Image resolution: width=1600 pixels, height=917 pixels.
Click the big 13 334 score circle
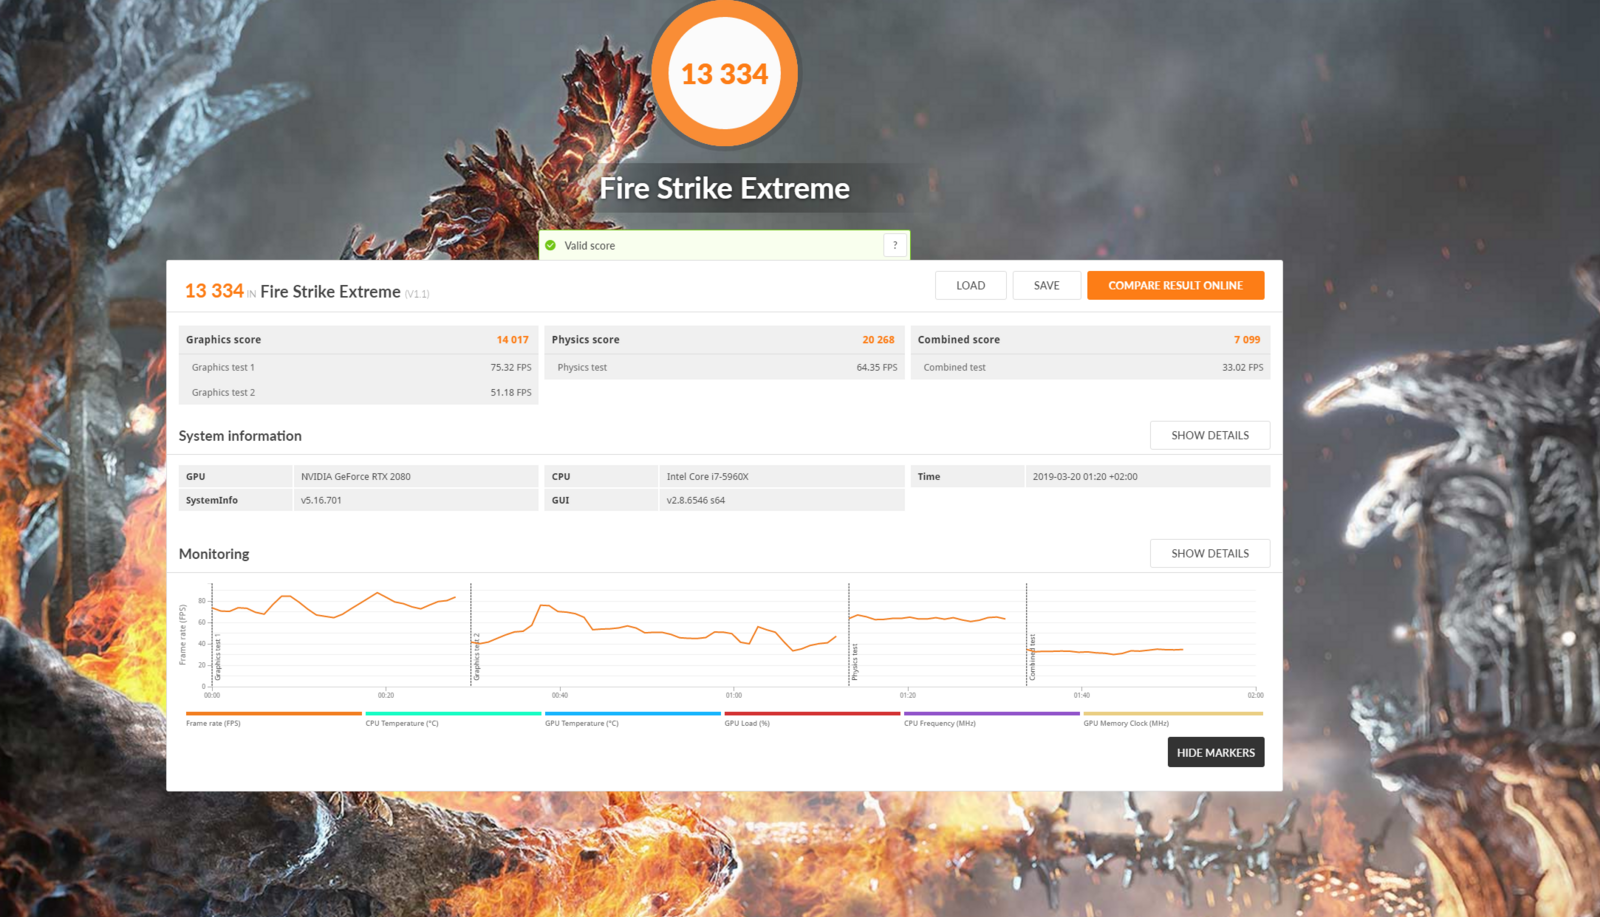(725, 74)
